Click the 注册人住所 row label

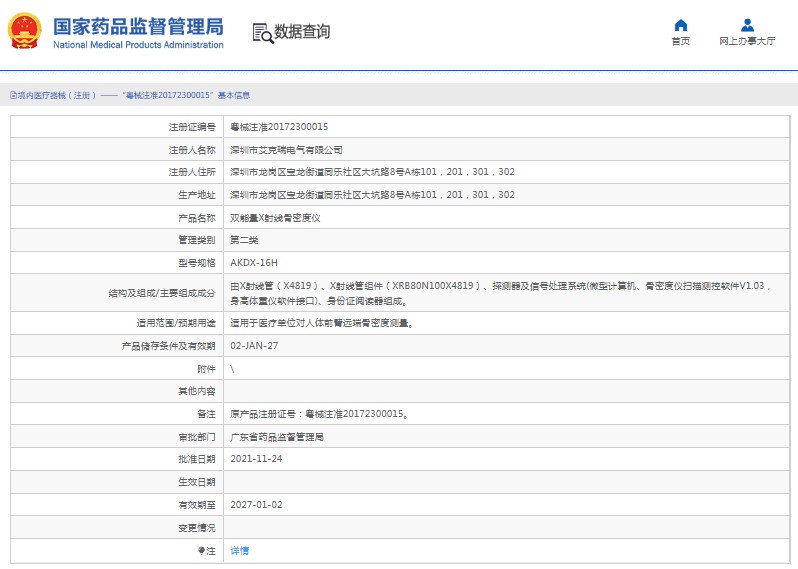(x=192, y=172)
